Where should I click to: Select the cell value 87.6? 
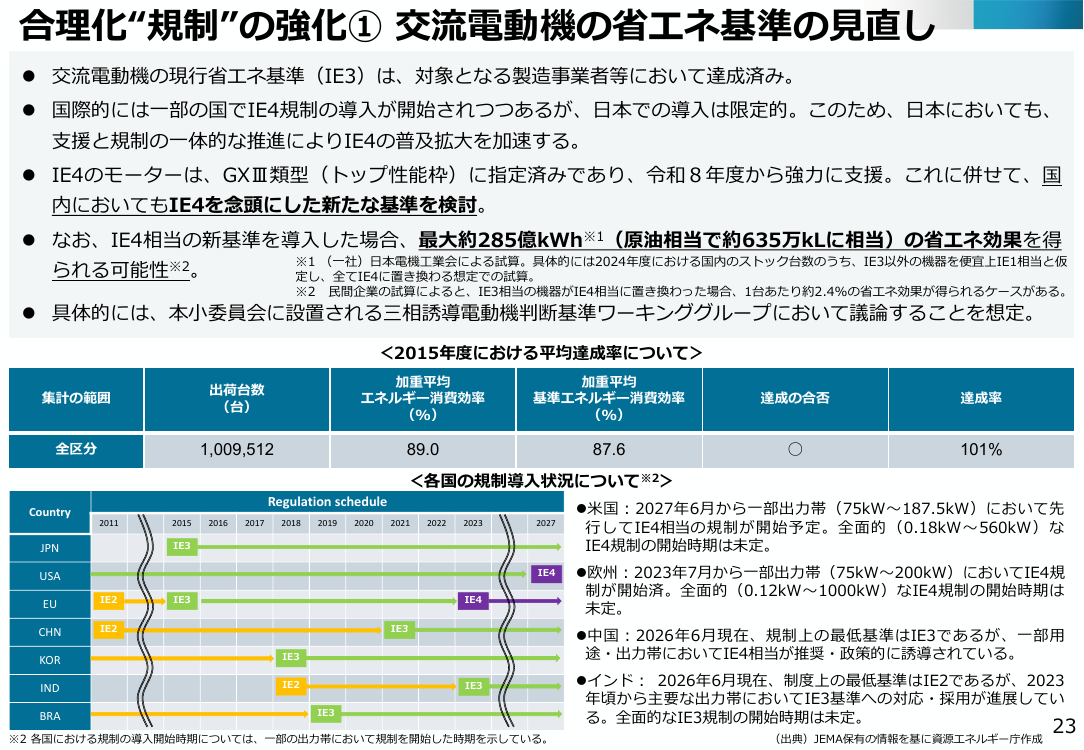click(x=609, y=449)
